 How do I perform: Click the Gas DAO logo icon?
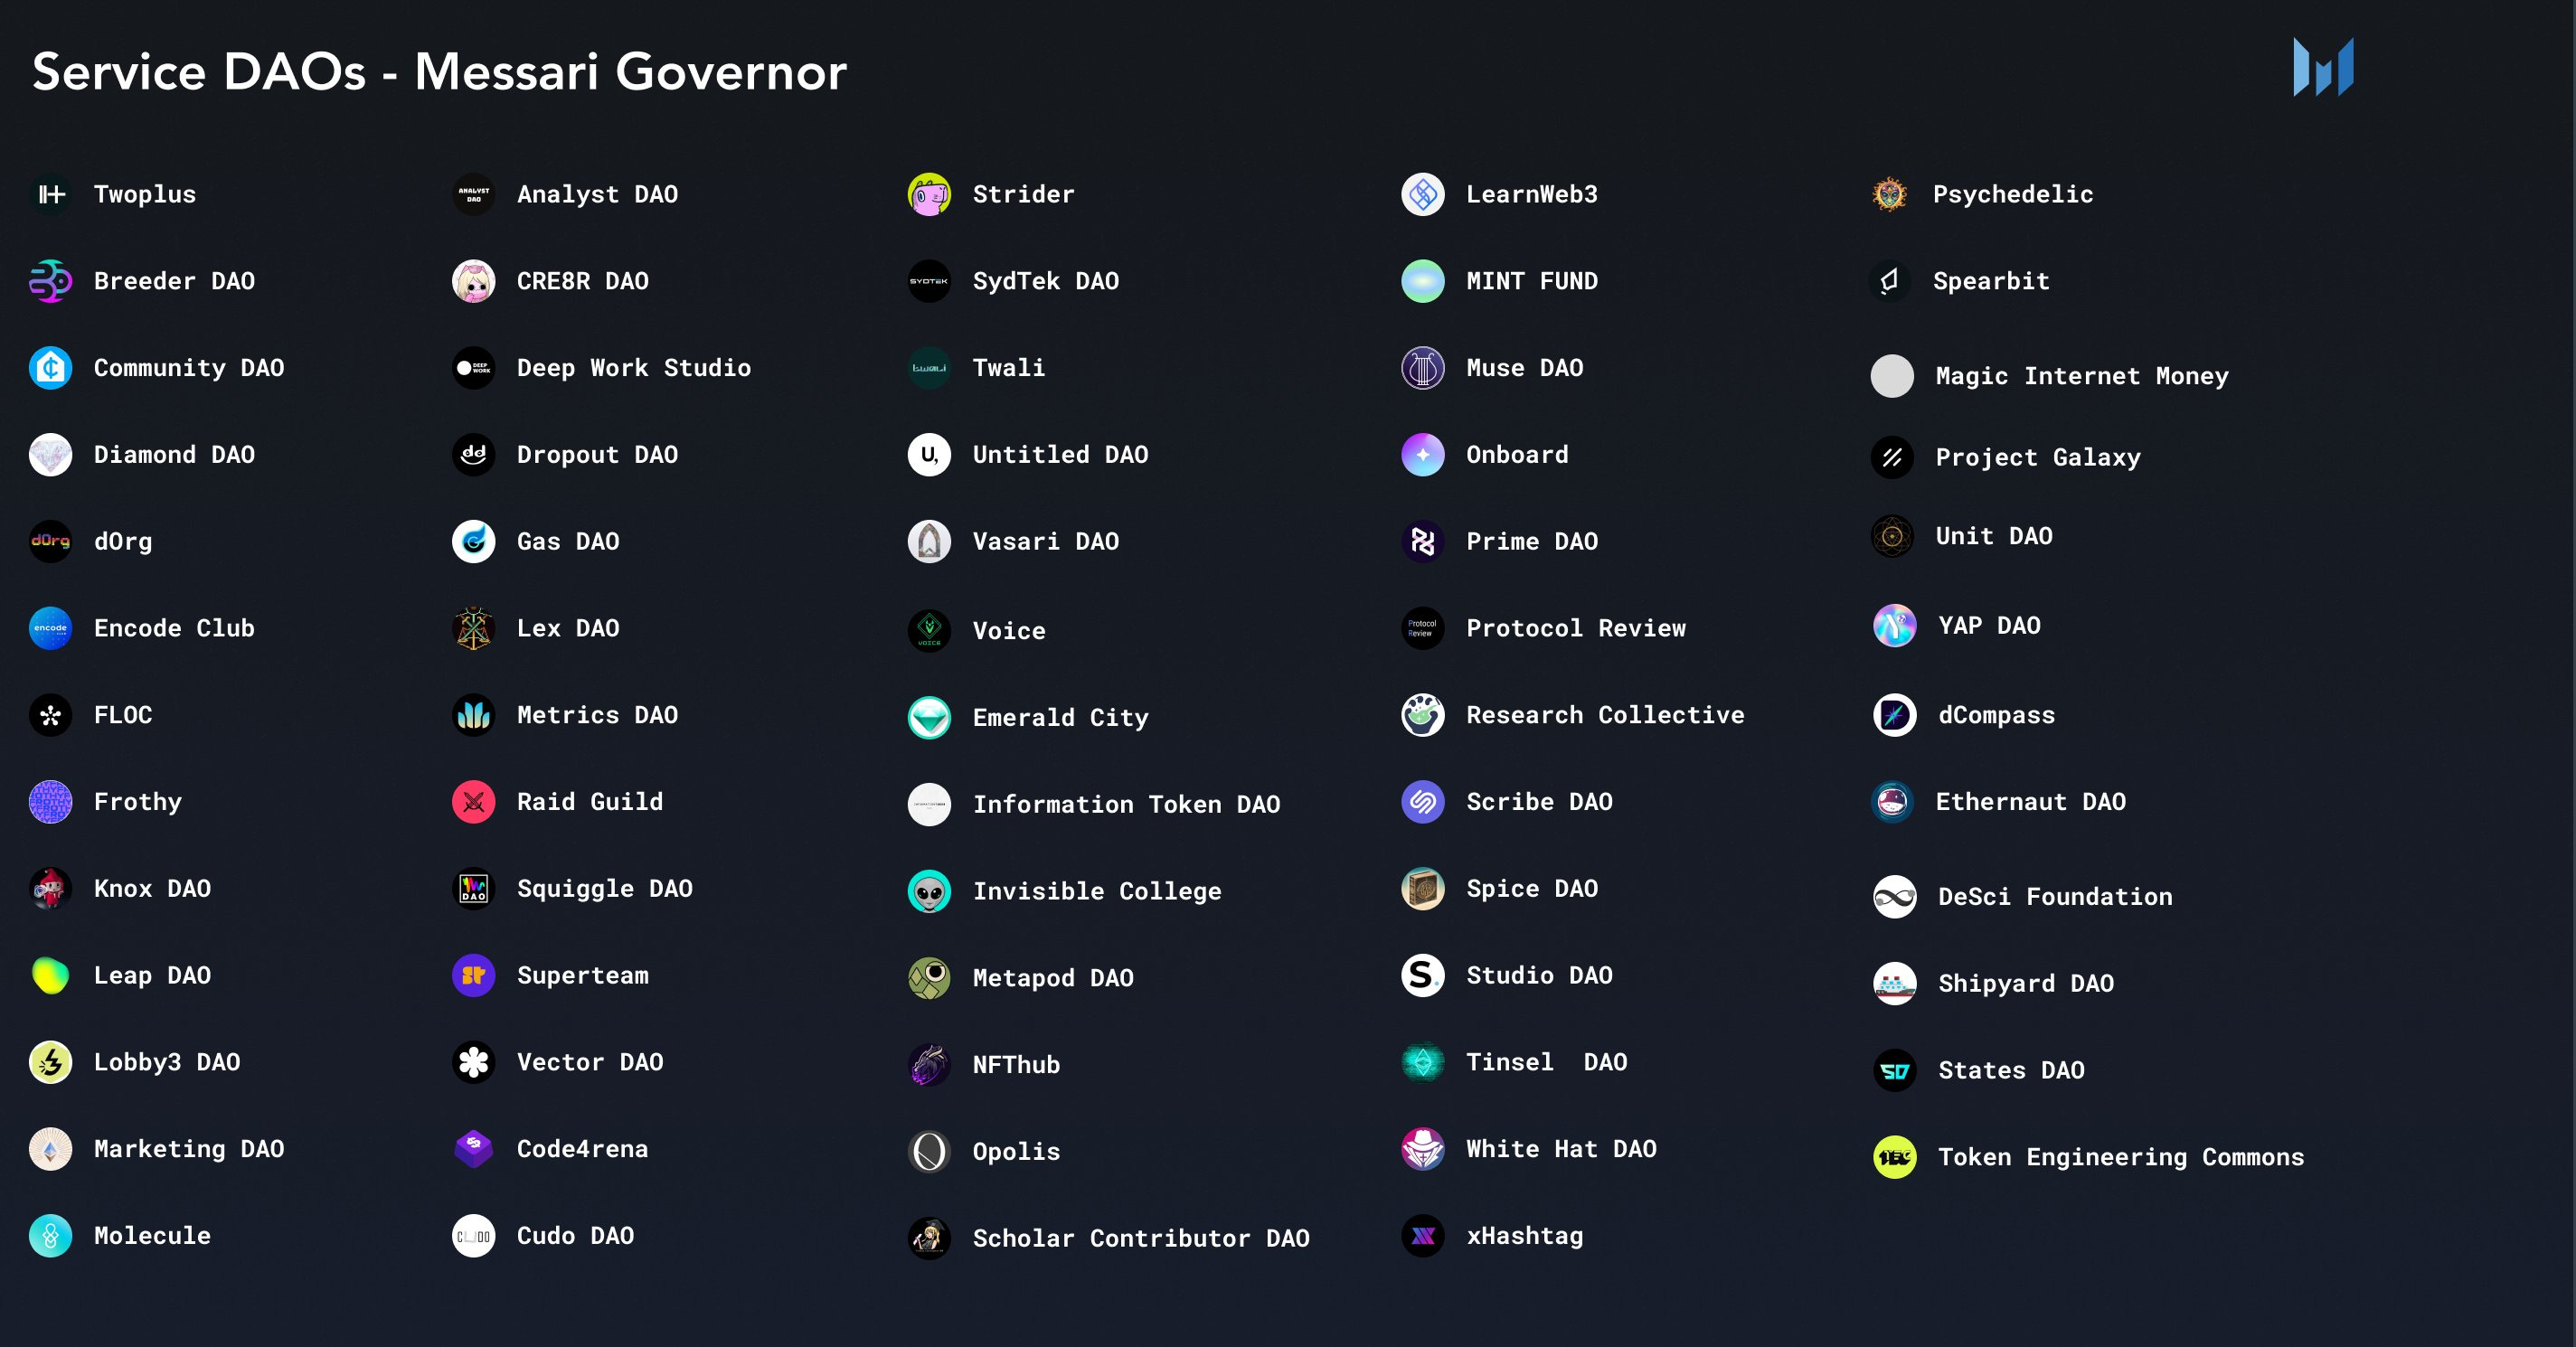[x=473, y=541]
